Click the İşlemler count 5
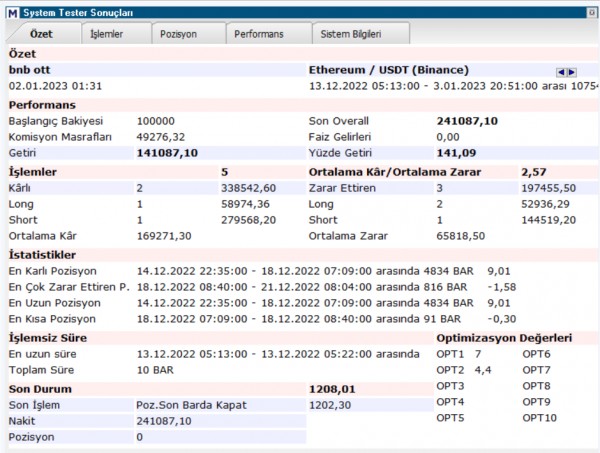The height and width of the screenshot is (453, 600). [225, 172]
